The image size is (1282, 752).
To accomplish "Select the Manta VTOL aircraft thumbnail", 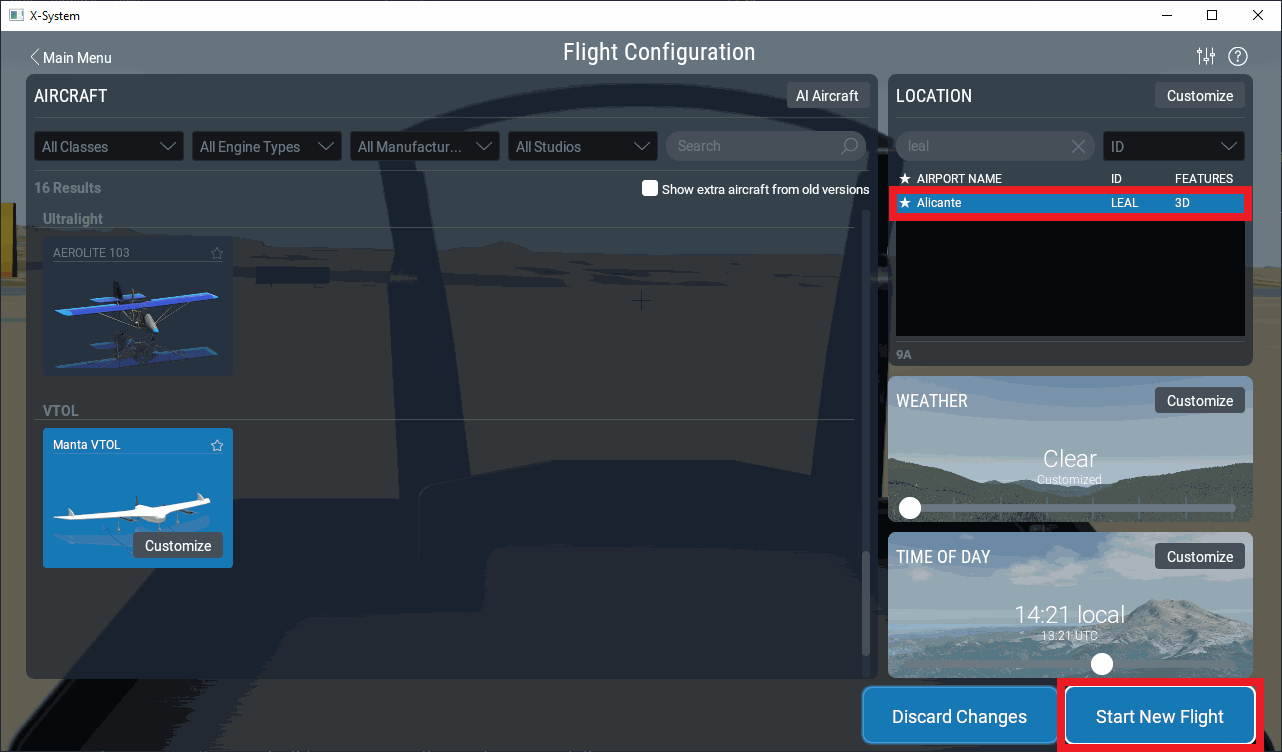I will [138, 498].
